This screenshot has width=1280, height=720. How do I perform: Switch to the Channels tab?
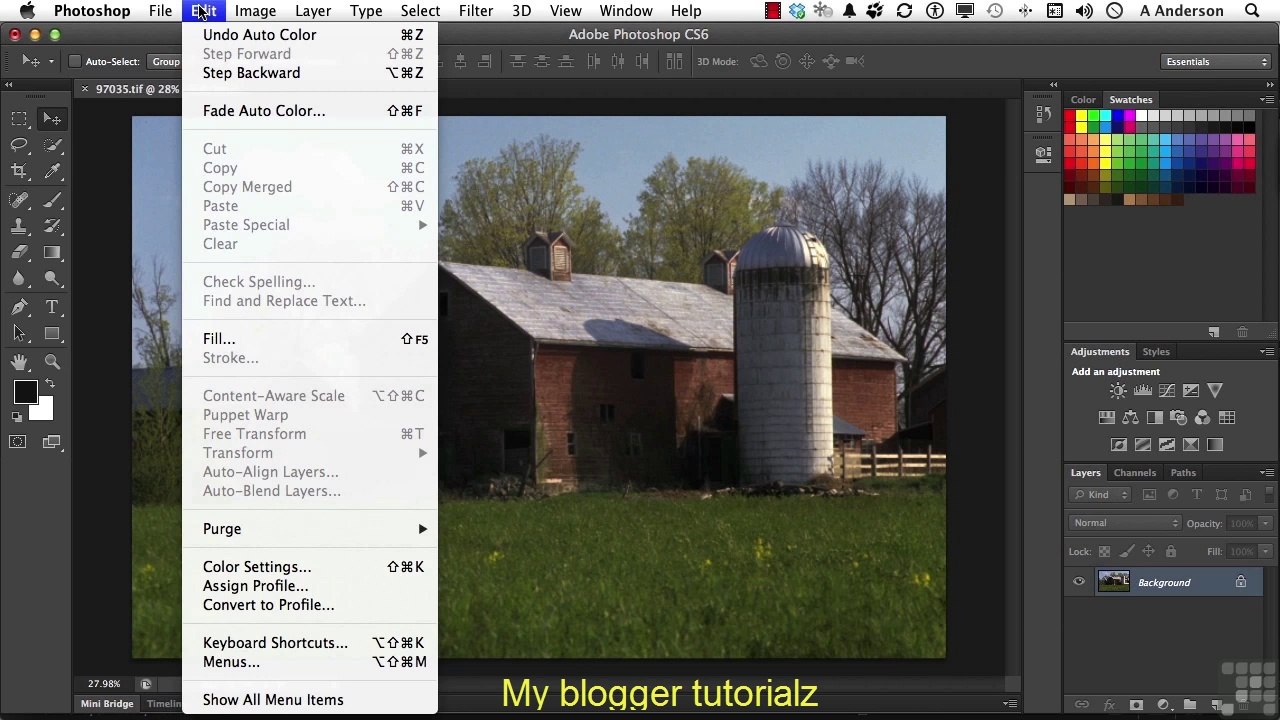click(1135, 473)
